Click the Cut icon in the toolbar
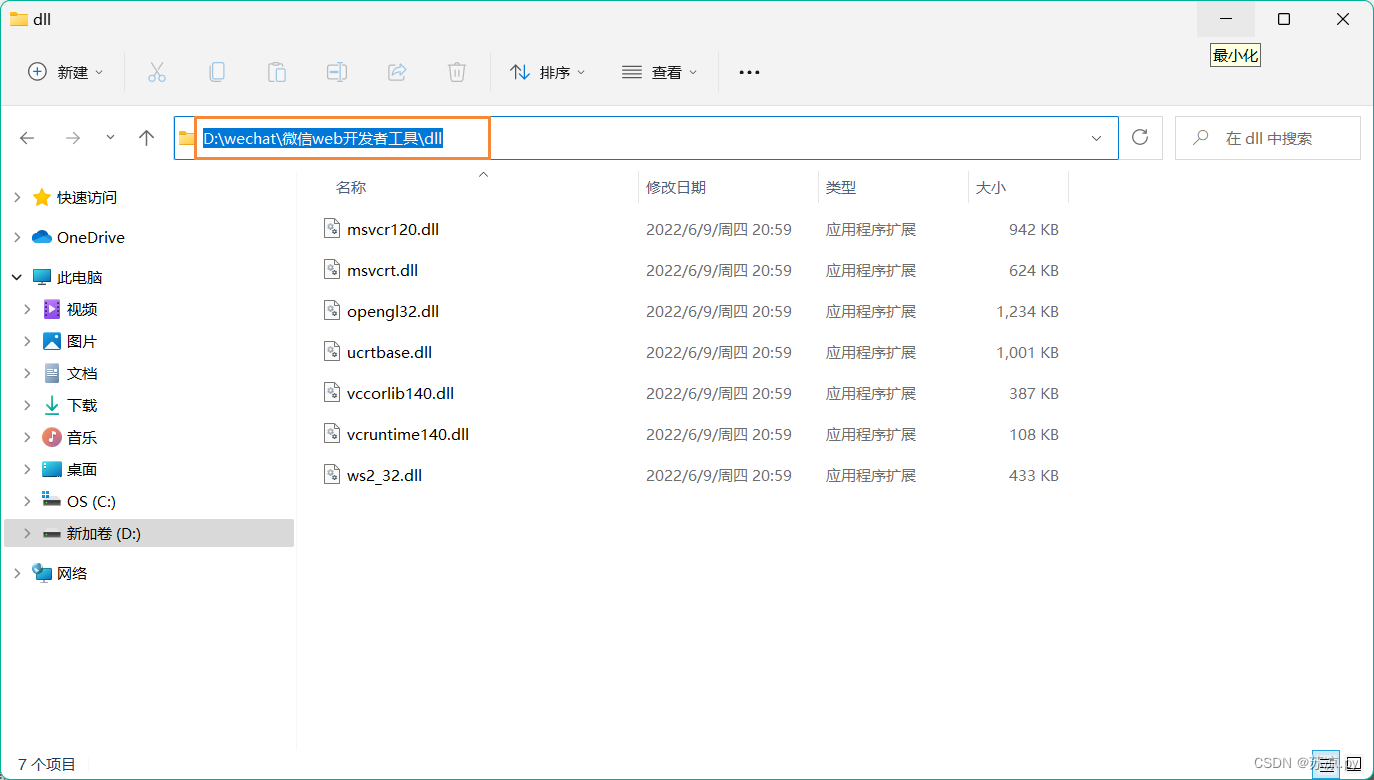1374x780 pixels. pyautogui.click(x=156, y=71)
